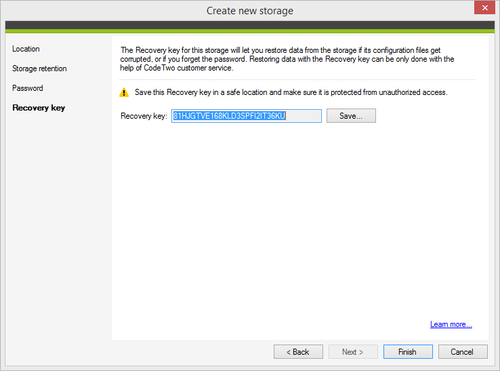Finish the storage wizard
The image size is (500, 371).
point(408,352)
